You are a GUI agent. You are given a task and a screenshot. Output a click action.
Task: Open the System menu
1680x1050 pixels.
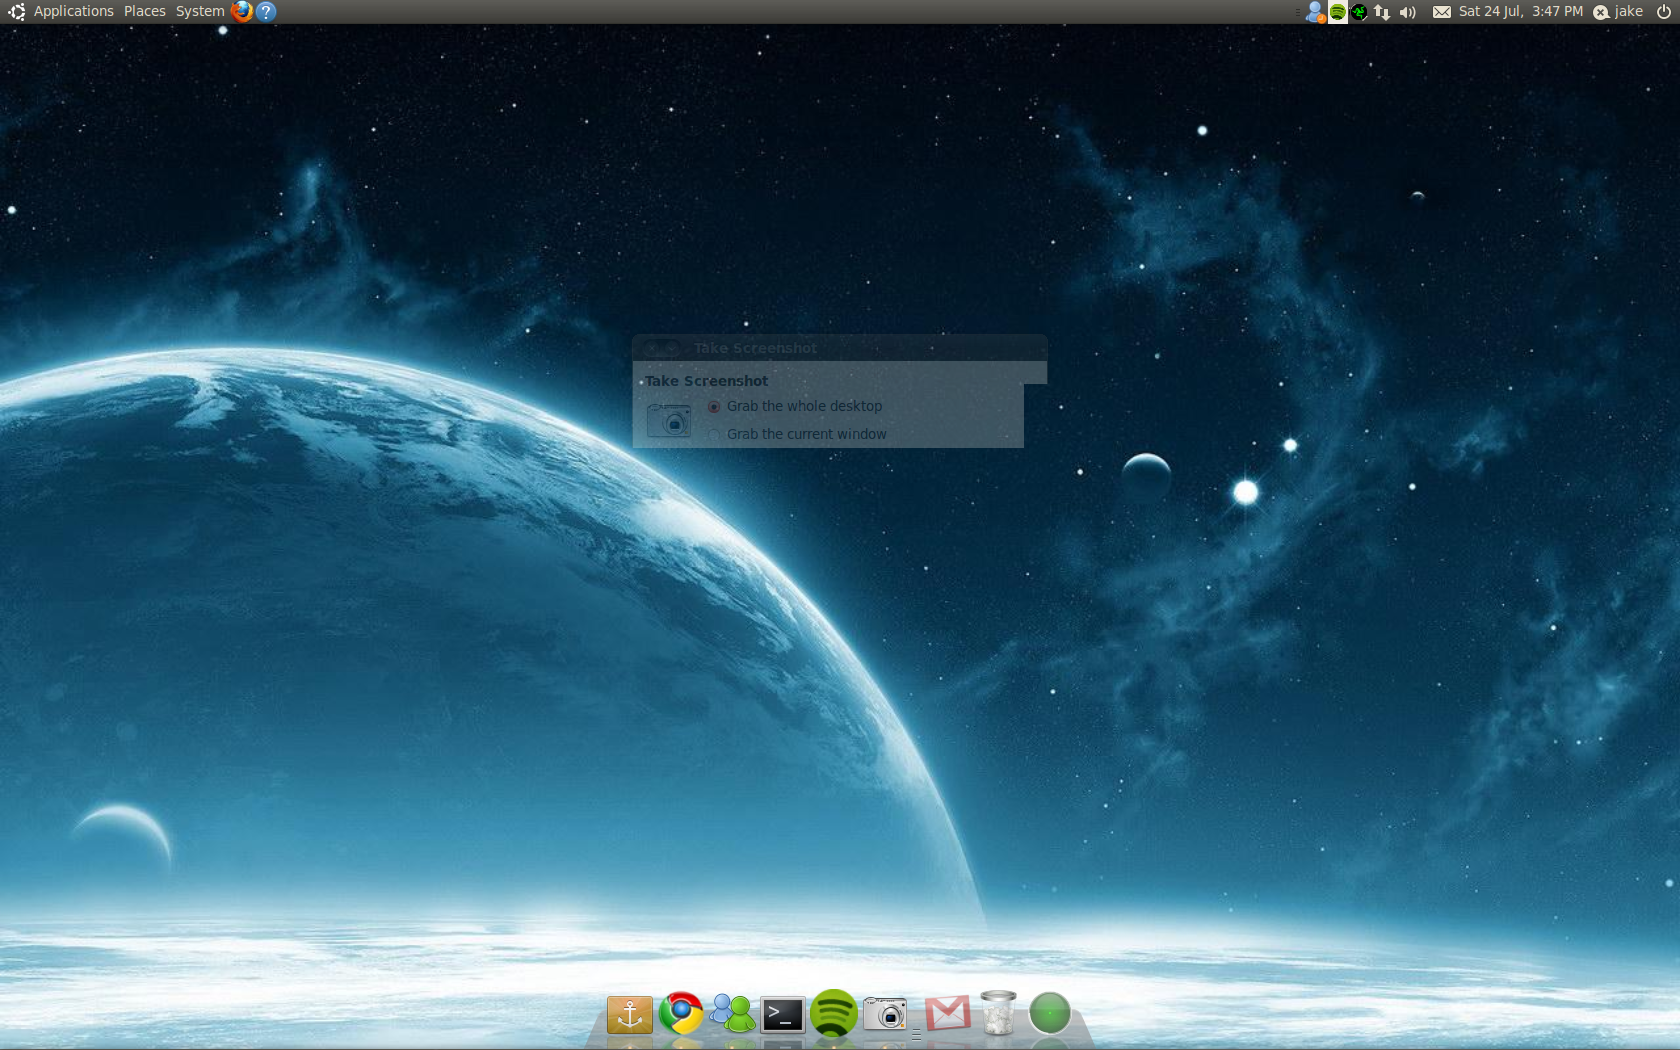200,11
